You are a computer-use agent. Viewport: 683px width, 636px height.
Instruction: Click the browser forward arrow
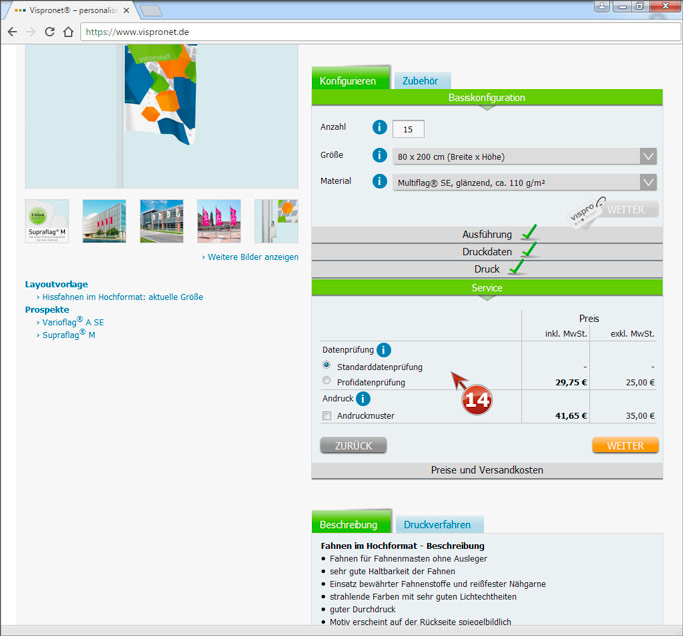click(30, 32)
